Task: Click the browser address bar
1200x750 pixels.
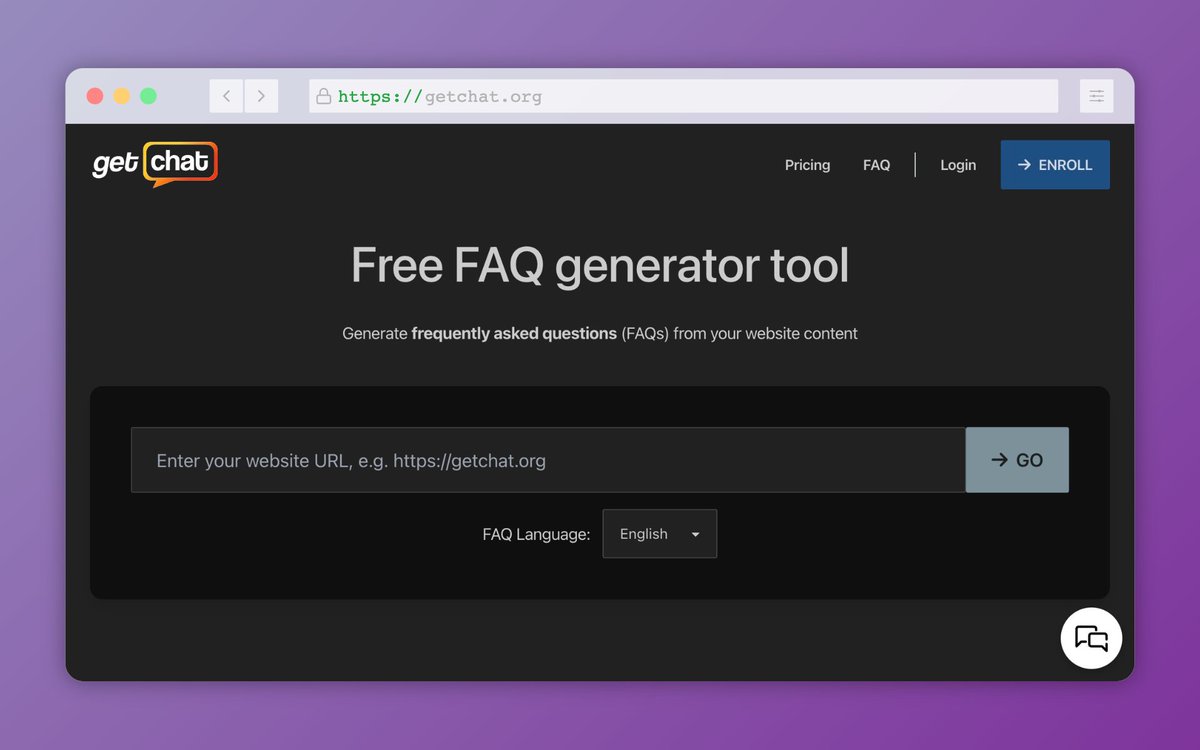Action: pyautogui.click(x=683, y=96)
